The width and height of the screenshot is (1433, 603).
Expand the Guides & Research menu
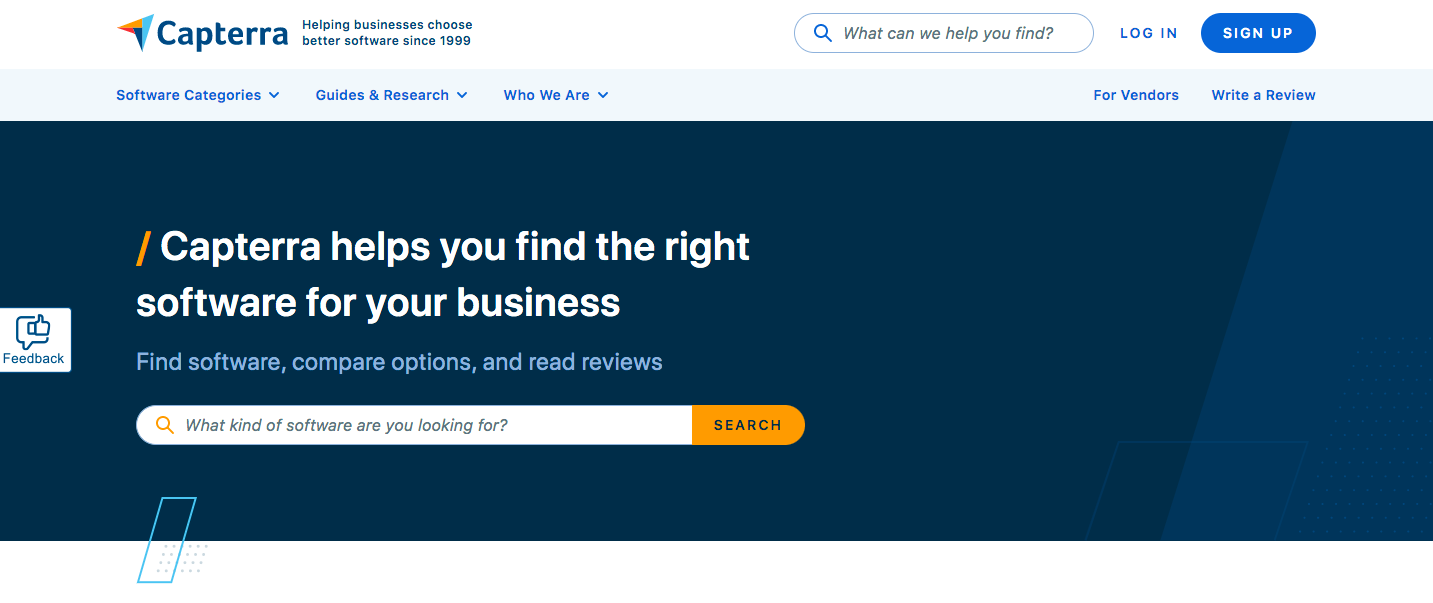click(x=383, y=95)
